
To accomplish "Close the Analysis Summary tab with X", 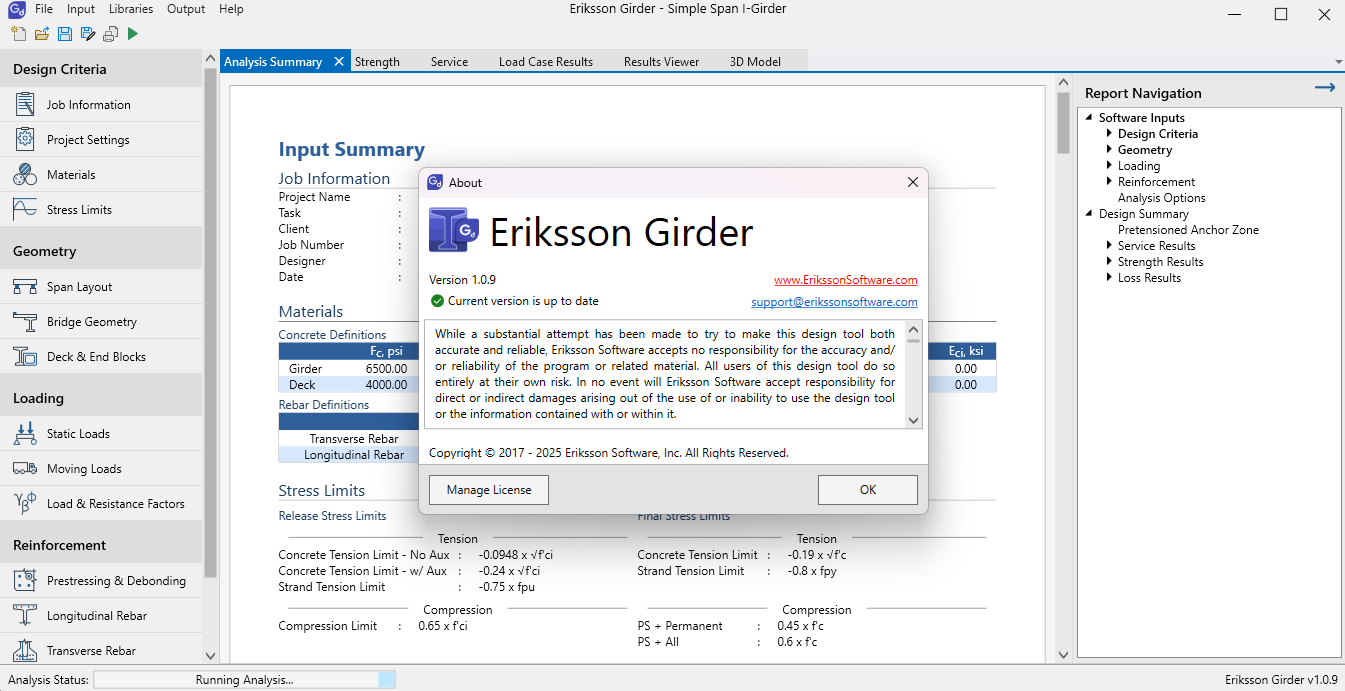I will 339,61.
